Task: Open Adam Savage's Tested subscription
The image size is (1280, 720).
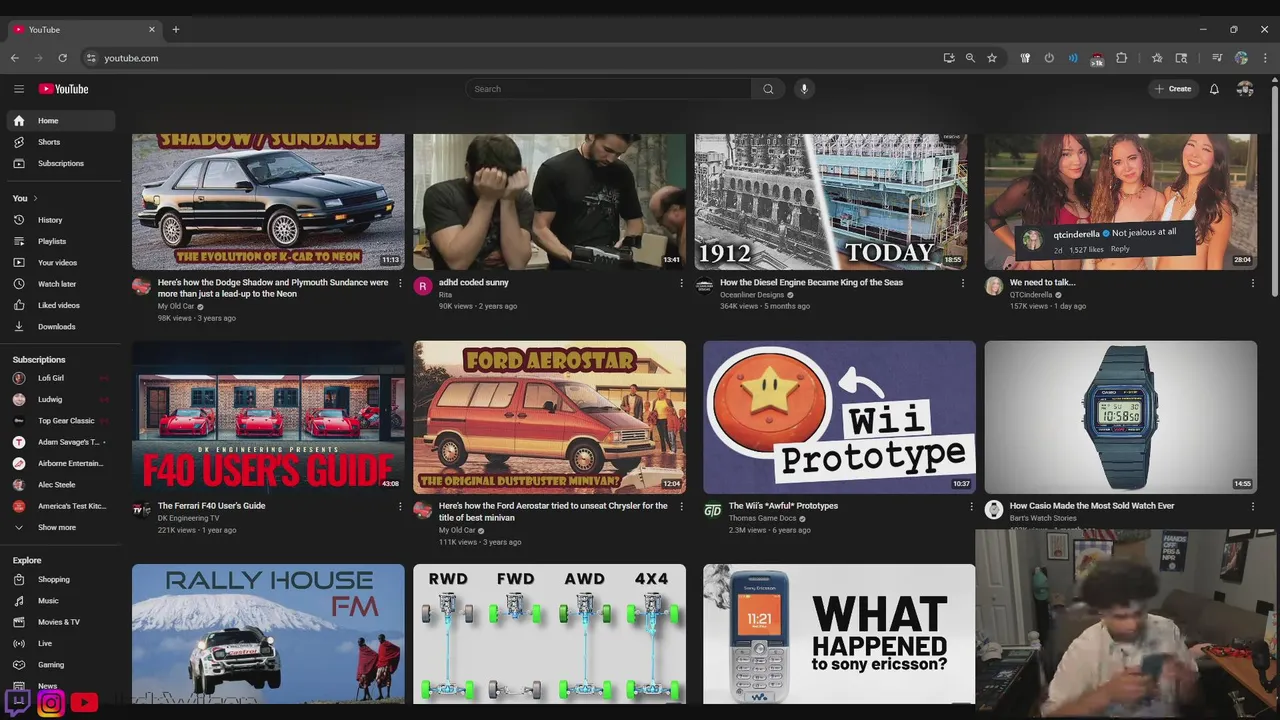Action: click(x=60, y=442)
